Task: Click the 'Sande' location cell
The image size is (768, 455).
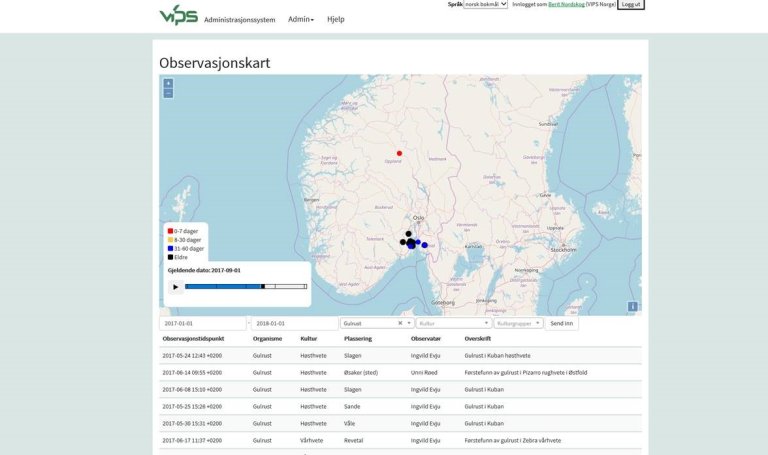Action: [352, 407]
